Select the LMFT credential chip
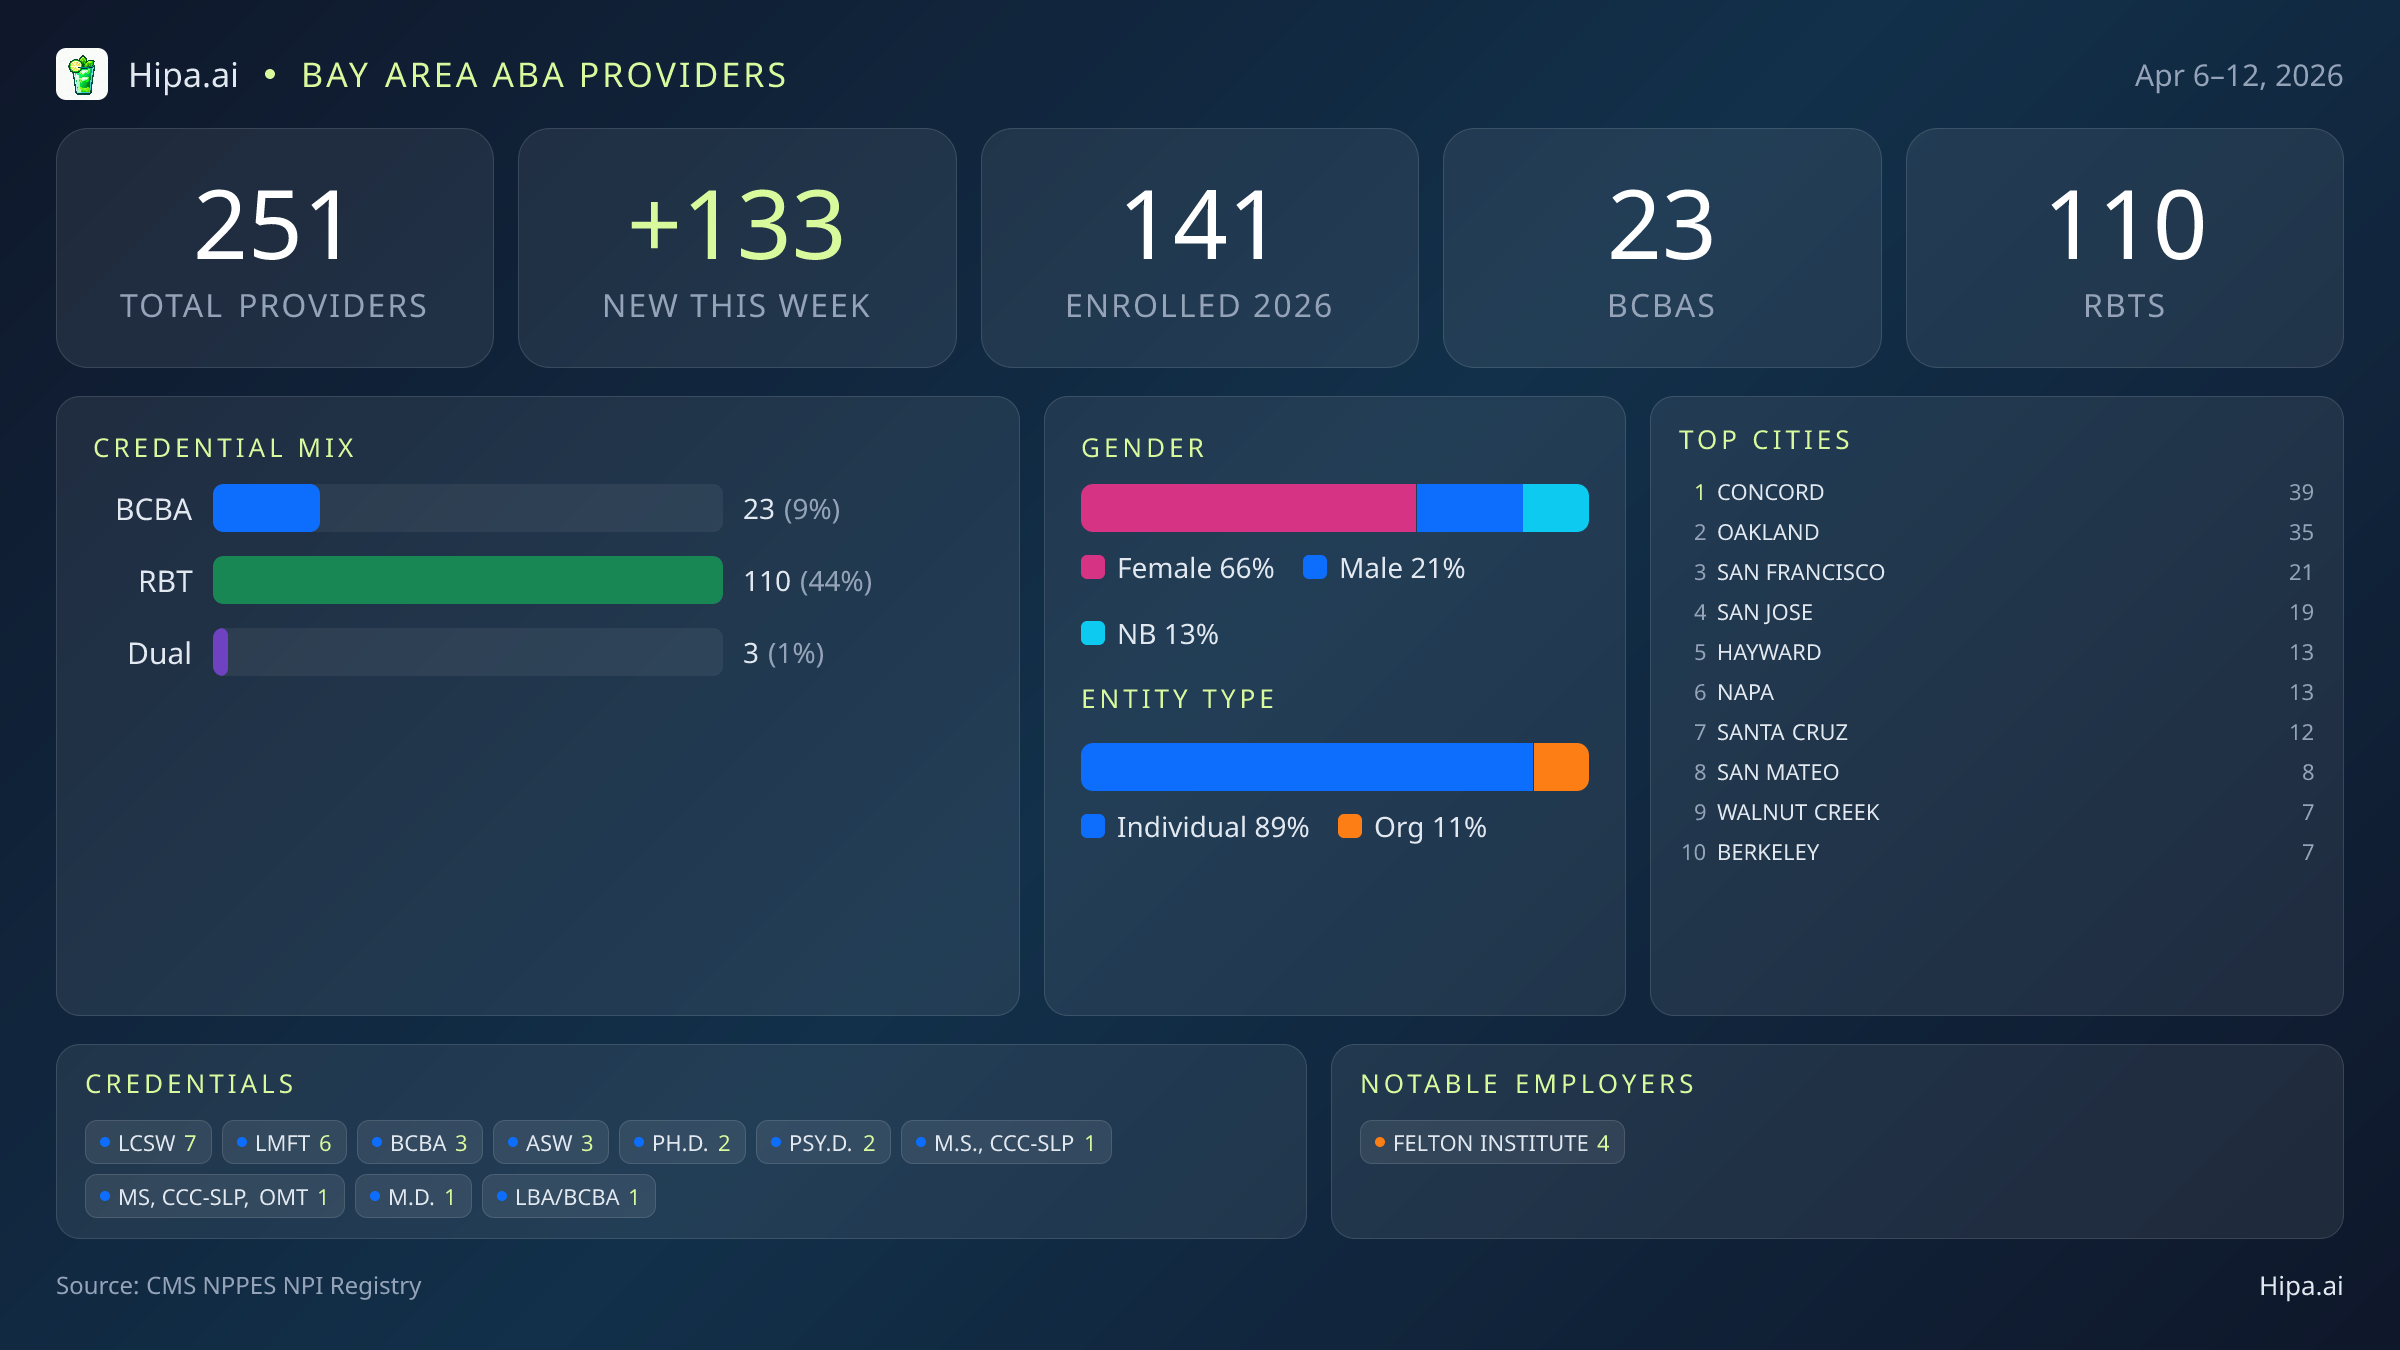The width and height of the screenshot is (2400, 1350). [x=284, y=1142]
